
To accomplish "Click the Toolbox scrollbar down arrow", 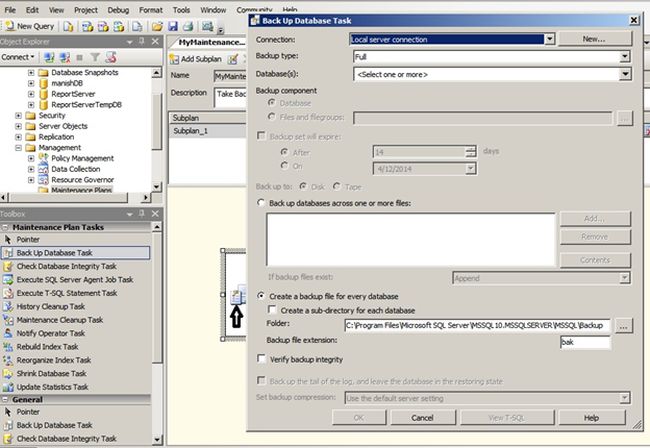I will point(157,440).
